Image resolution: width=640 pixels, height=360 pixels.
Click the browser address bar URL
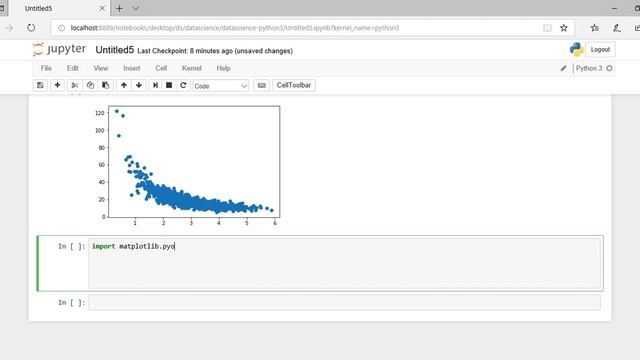point(235,28)
